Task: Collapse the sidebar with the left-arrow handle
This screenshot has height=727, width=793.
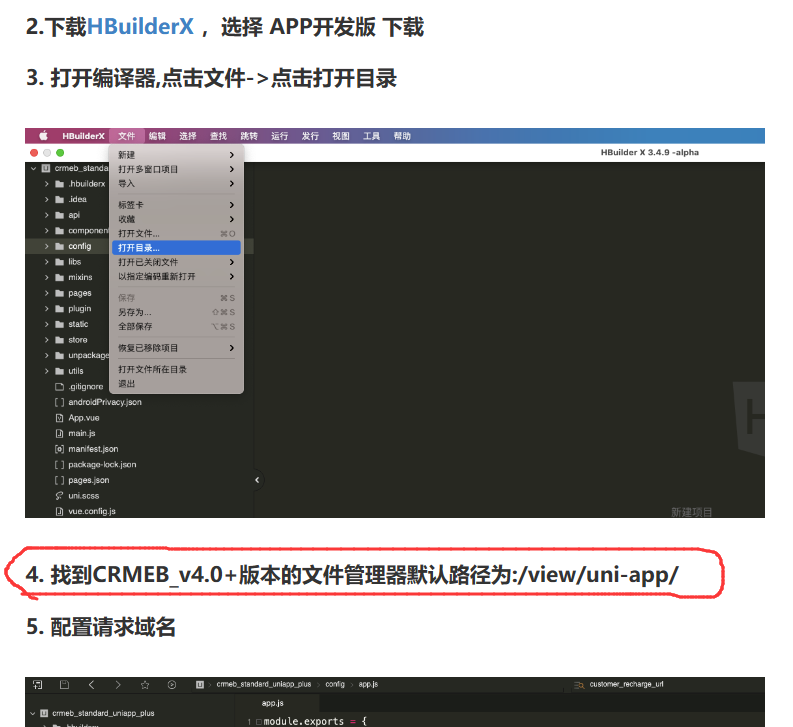Action: click(257, 480)
